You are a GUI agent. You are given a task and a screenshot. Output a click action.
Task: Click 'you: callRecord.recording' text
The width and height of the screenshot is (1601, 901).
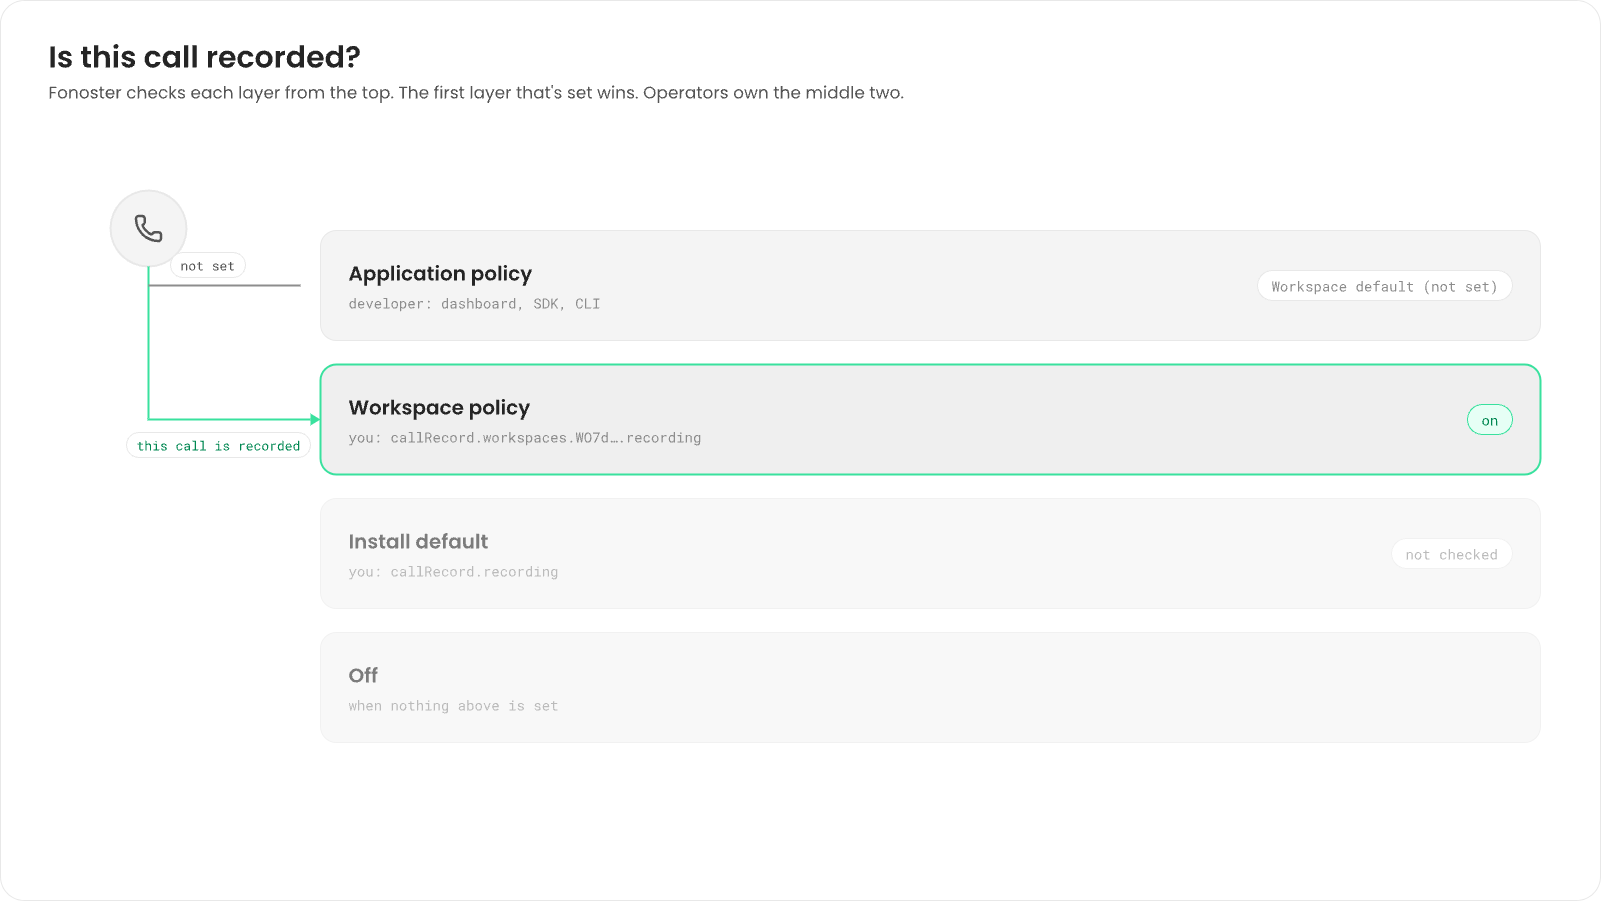coord(453,572)
